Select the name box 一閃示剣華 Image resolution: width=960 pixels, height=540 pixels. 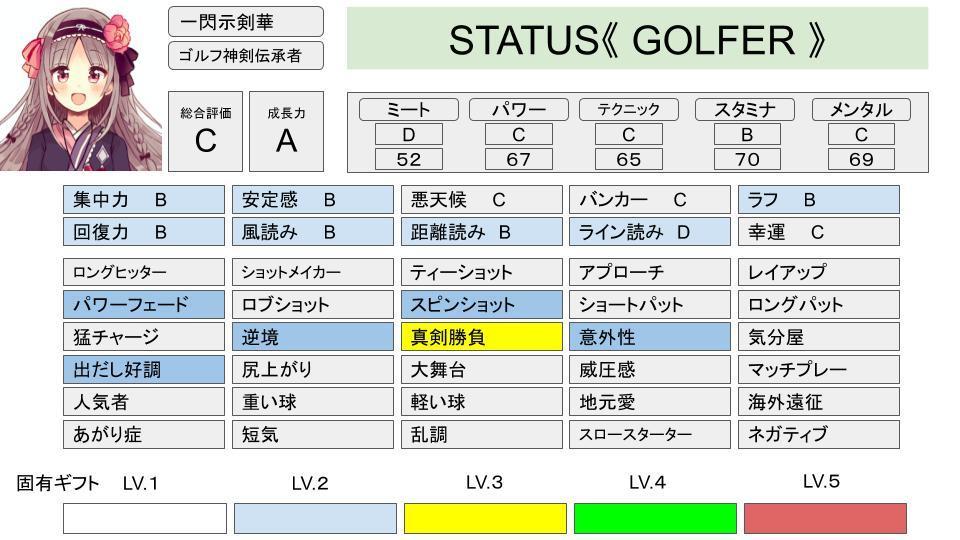tap(246, 22)
